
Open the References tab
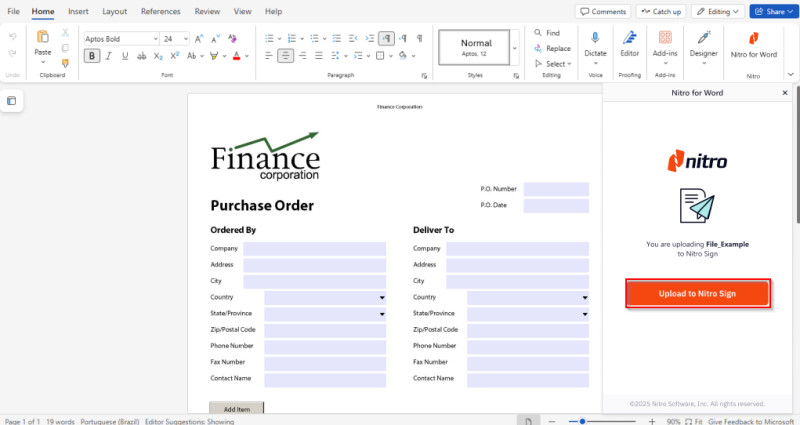tap(161, 11)
